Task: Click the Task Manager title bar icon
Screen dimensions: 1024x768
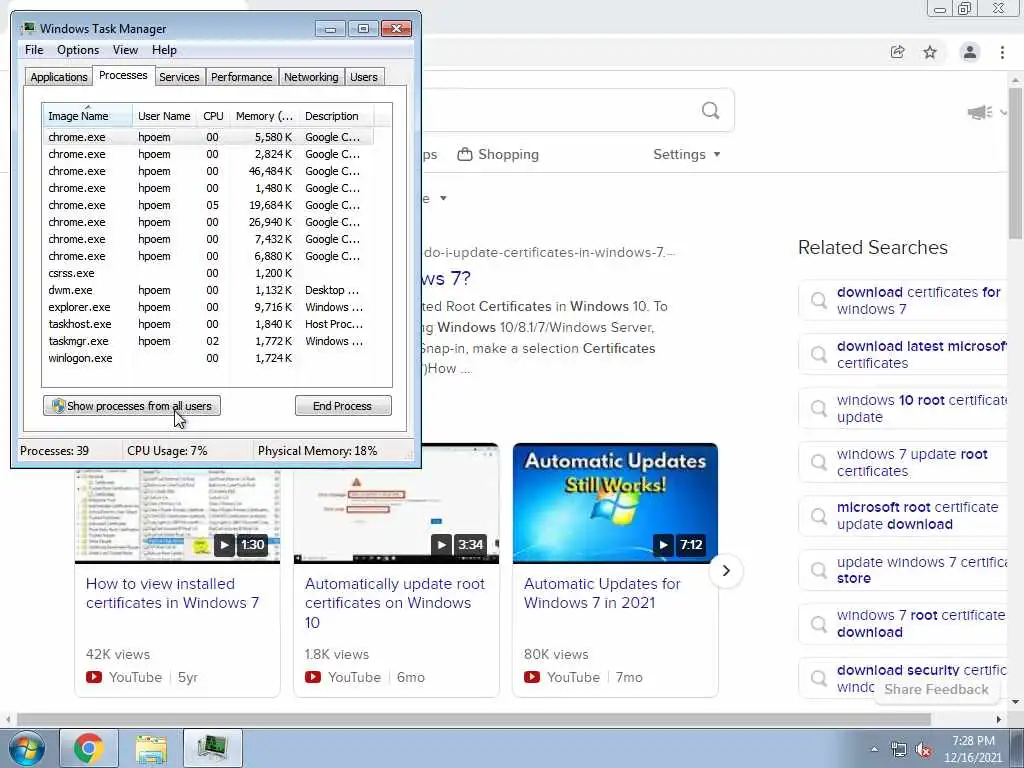Action: click(x=28, y=29)
